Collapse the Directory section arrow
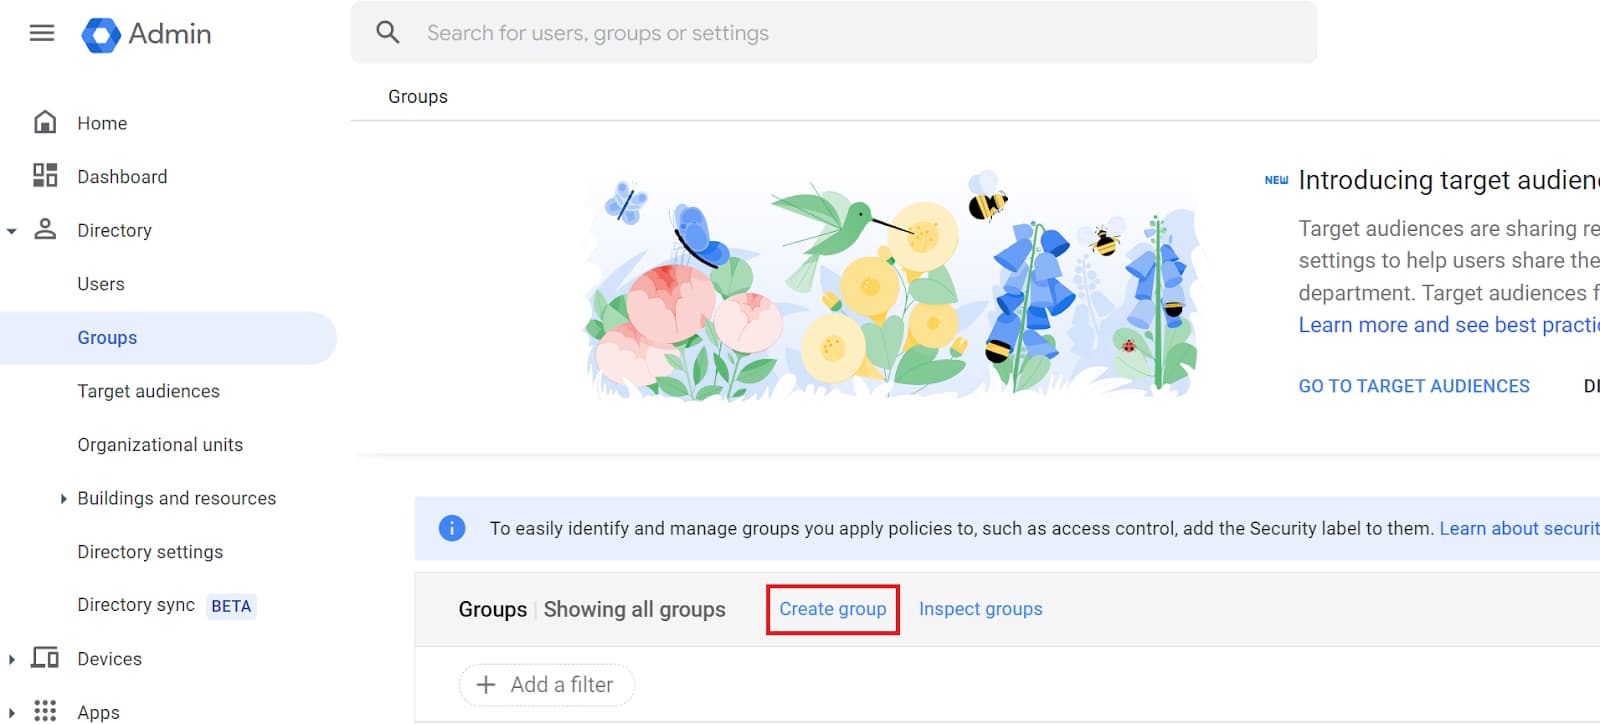1600x724 pixels. click(12, 231)
